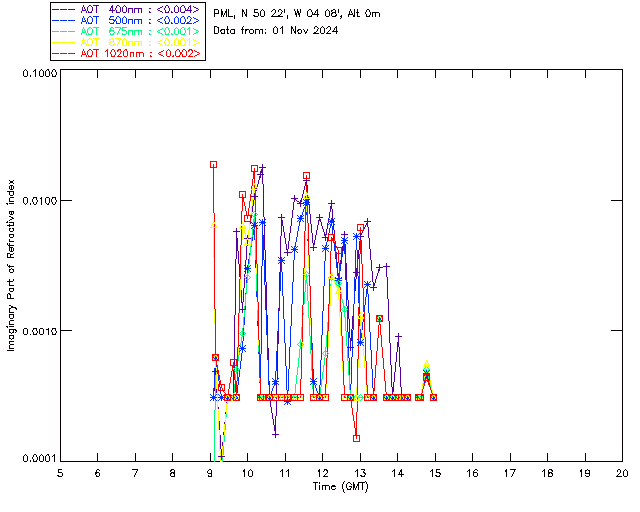640x512 pixels.
Task: Click the 0.1000 y-axis tick label
Action: coord(38,74)
